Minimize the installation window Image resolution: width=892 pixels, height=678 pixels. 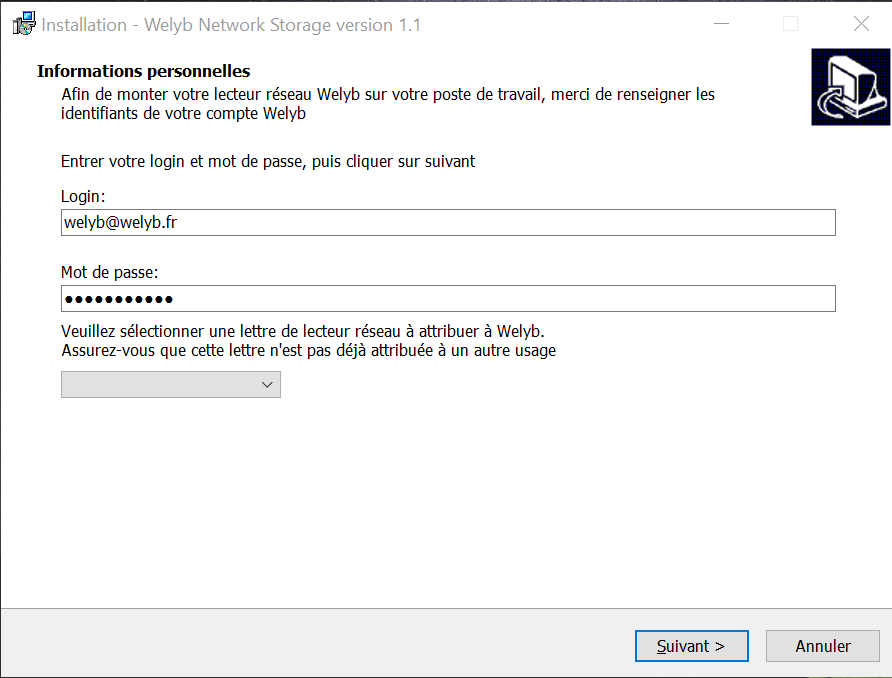click(721, 24)
